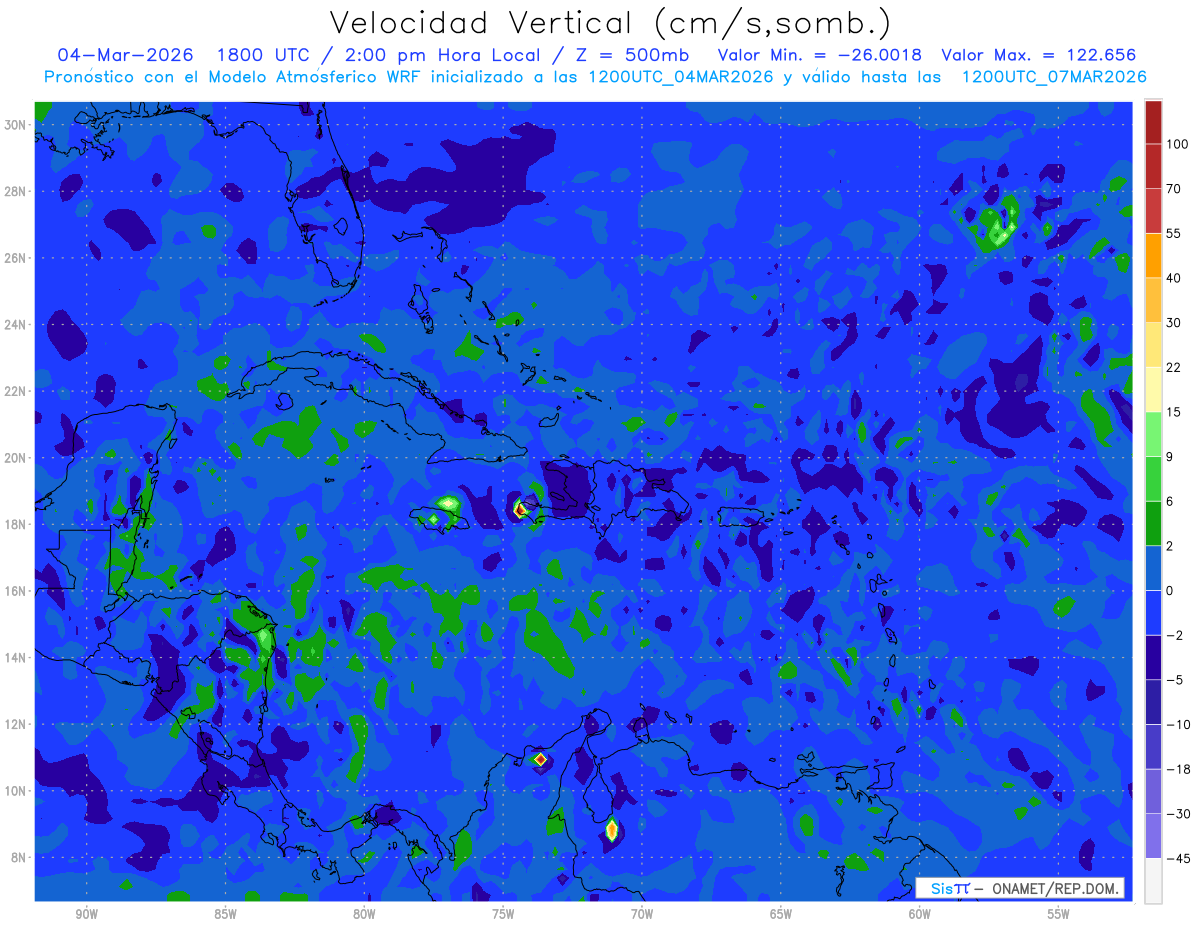Click the 75W longitude label
The image size is (1200, 927).
click(503, 914)
